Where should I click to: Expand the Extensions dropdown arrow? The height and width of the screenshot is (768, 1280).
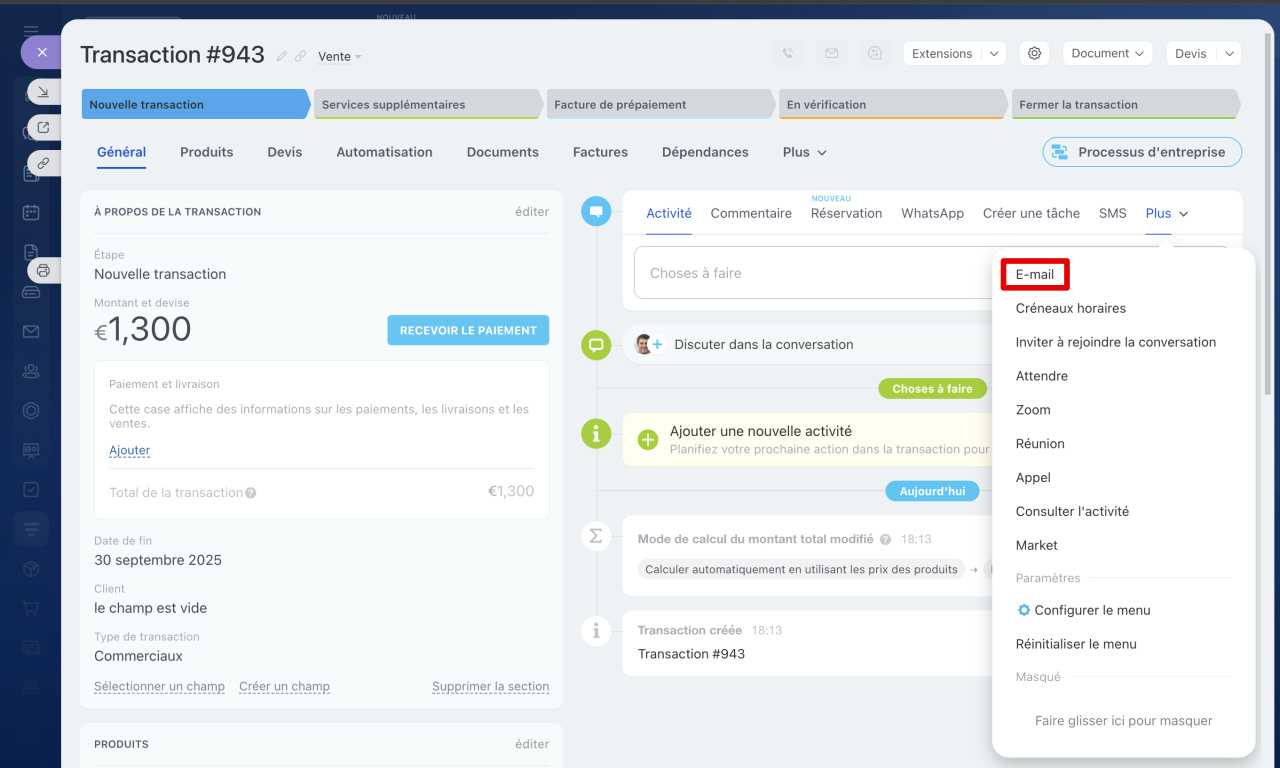point(994,54)
